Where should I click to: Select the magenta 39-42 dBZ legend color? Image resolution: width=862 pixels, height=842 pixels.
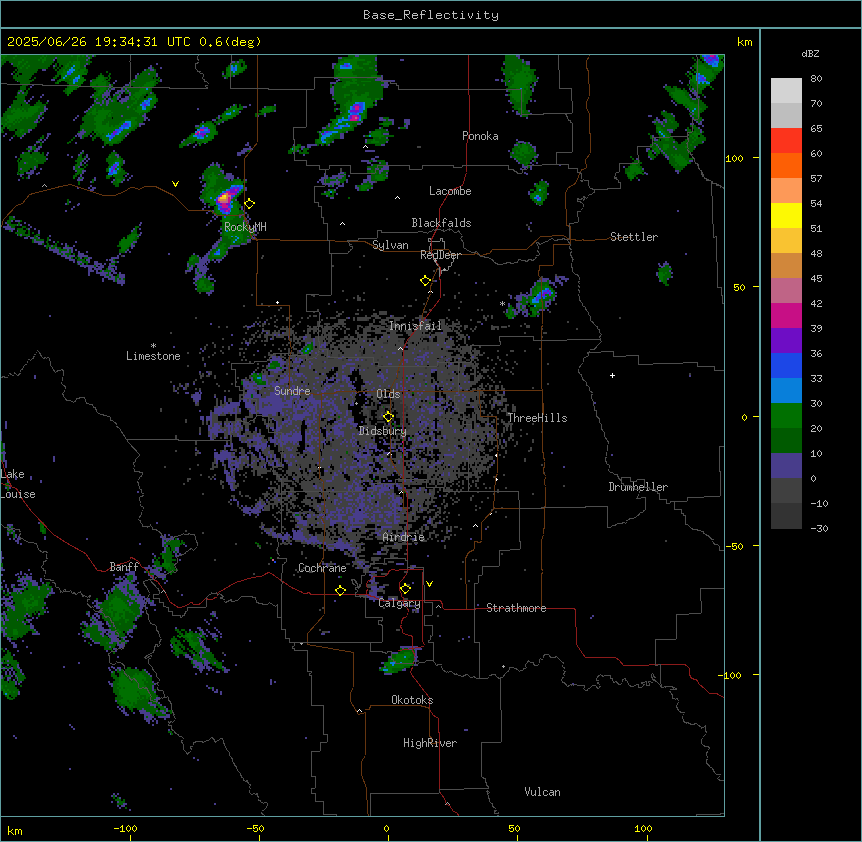pyautogui.click(x=786, y=315)
